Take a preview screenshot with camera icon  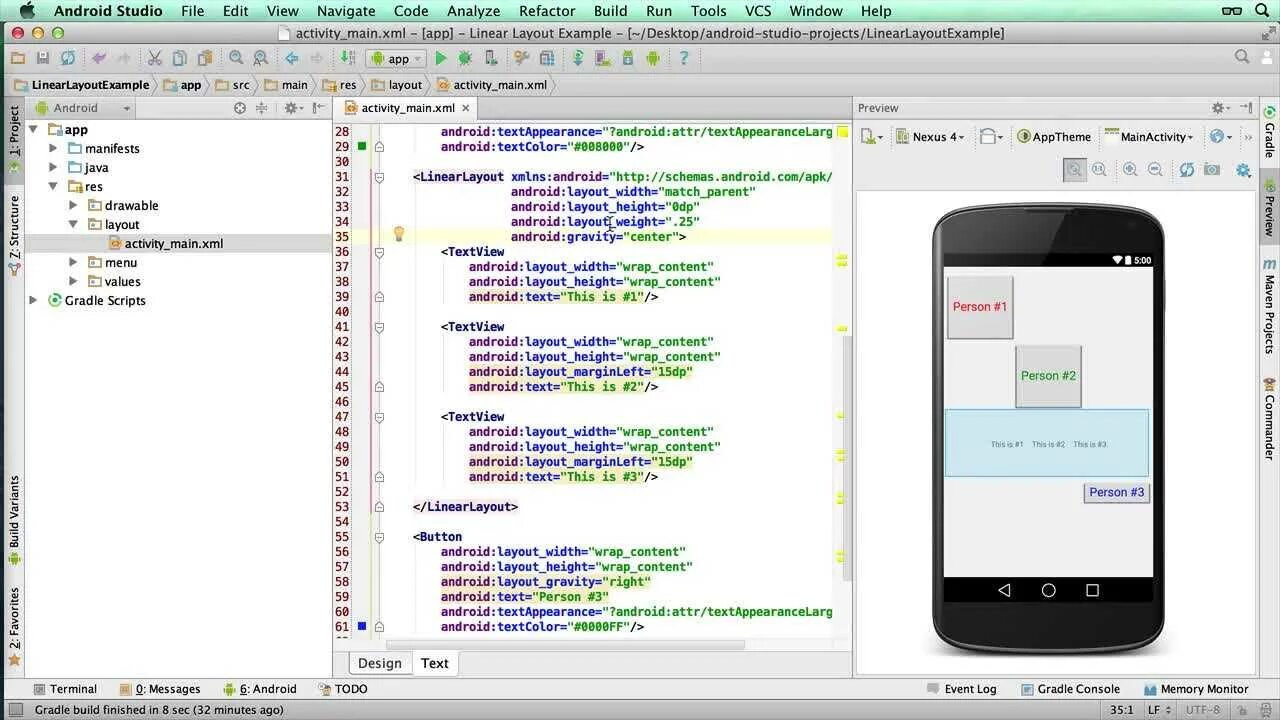(x=1212, y=170)
